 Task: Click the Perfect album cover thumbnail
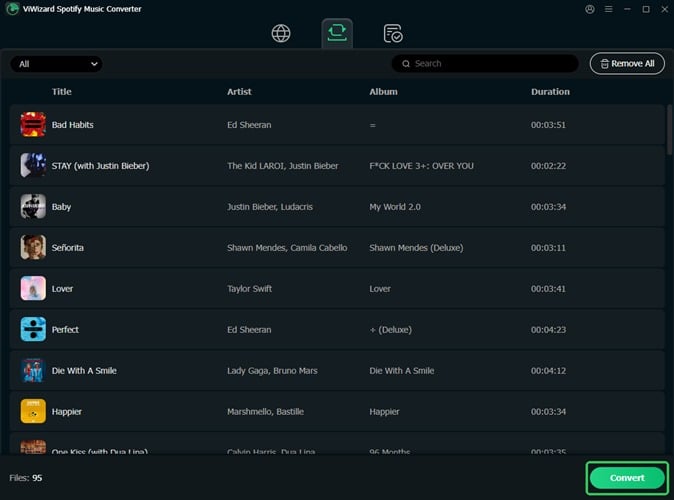(33, 329)
